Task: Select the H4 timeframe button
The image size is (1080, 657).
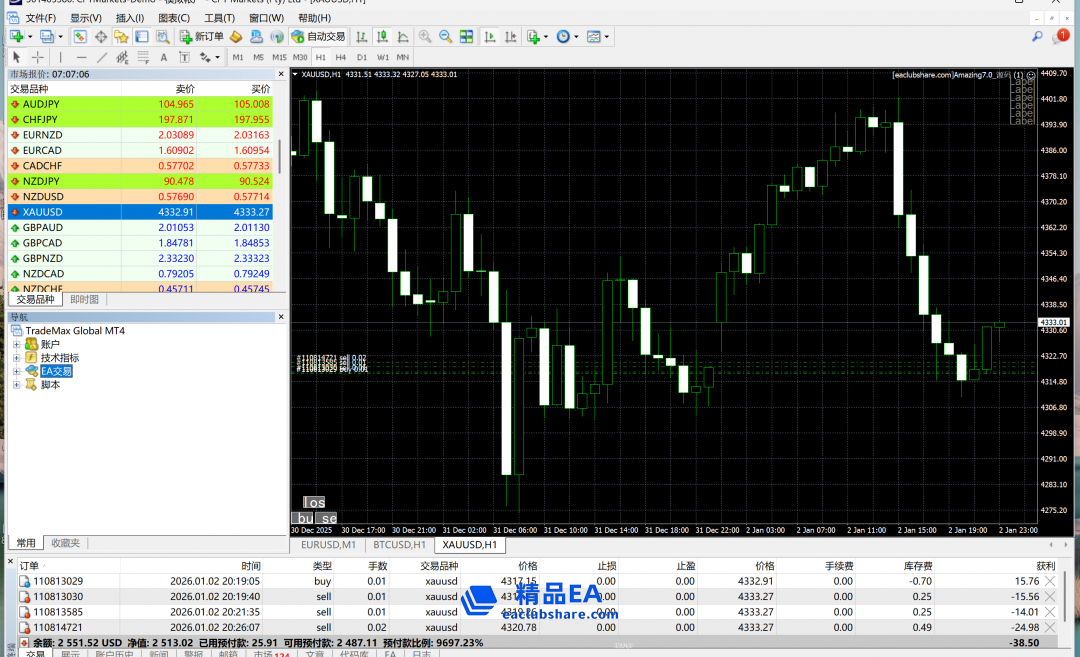Action: [340, 58]
